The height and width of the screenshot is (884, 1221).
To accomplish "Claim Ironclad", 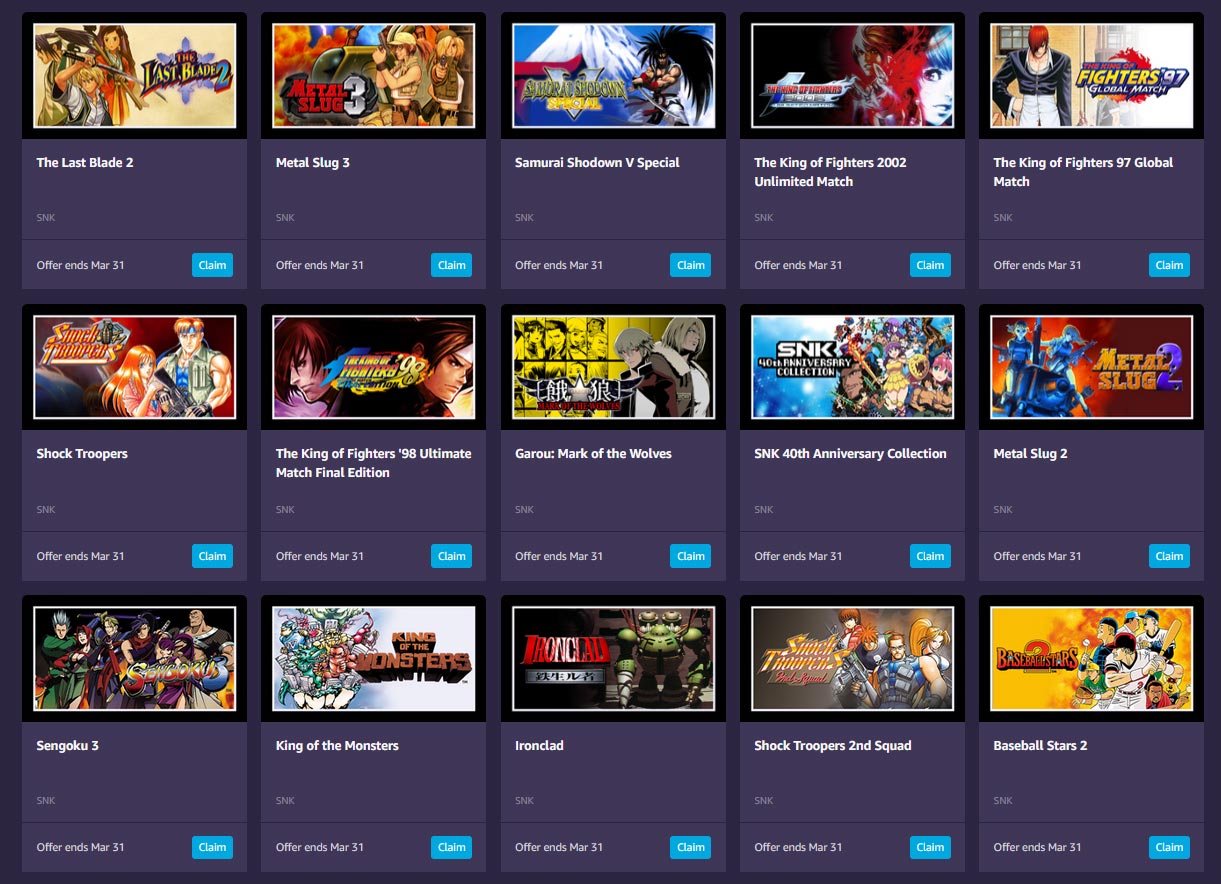I will pyautogui.click(x=690, y=847).
